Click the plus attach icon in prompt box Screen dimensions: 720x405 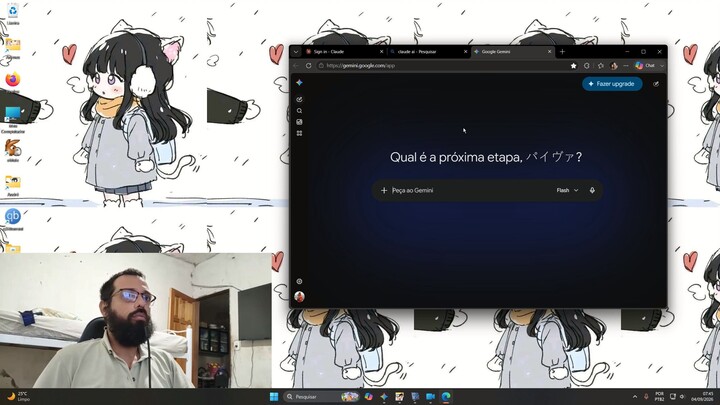pos(384,190)
